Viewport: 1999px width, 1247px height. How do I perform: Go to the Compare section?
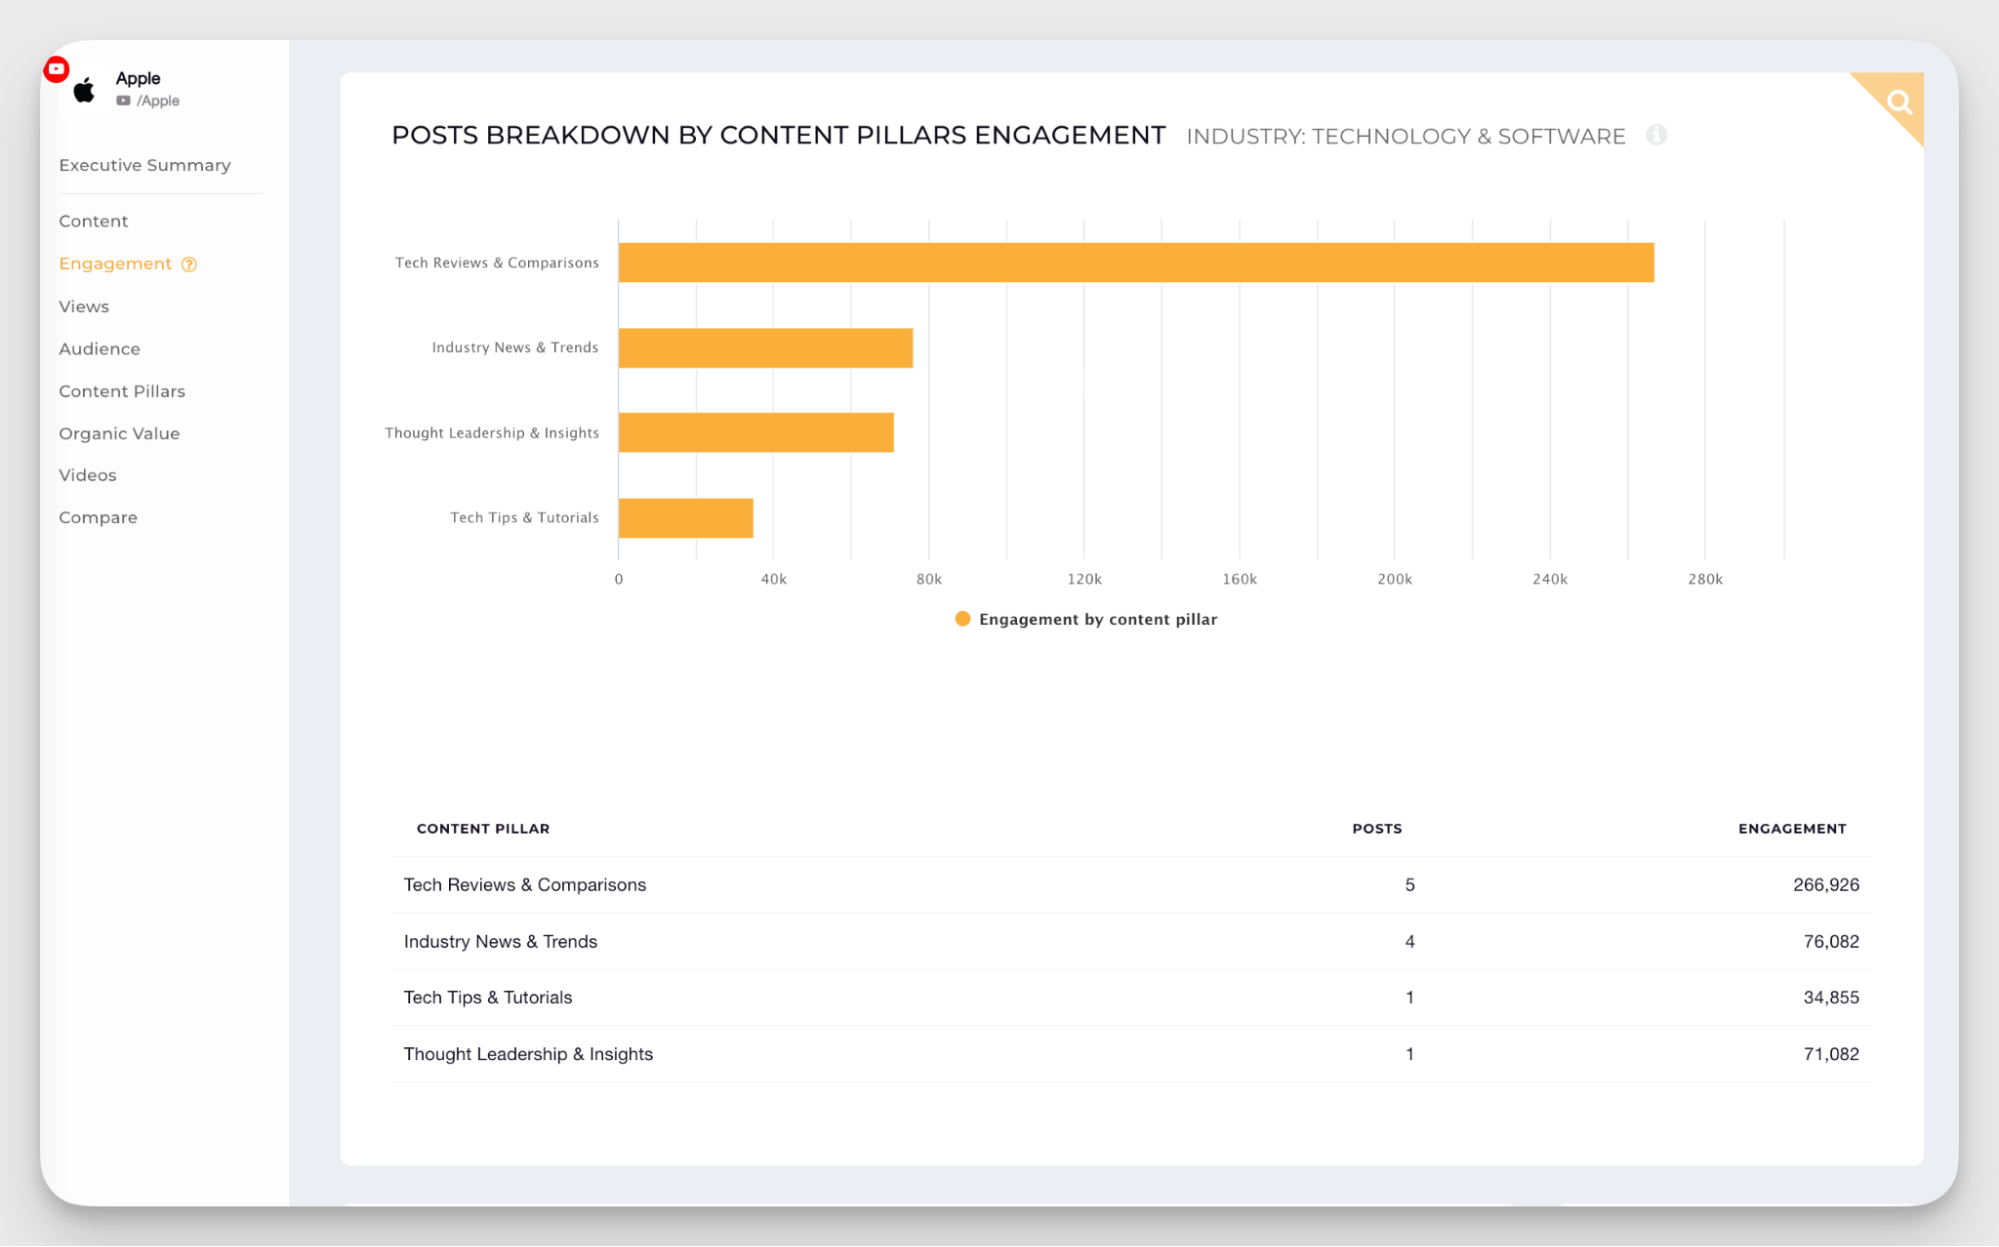point(98,517)
